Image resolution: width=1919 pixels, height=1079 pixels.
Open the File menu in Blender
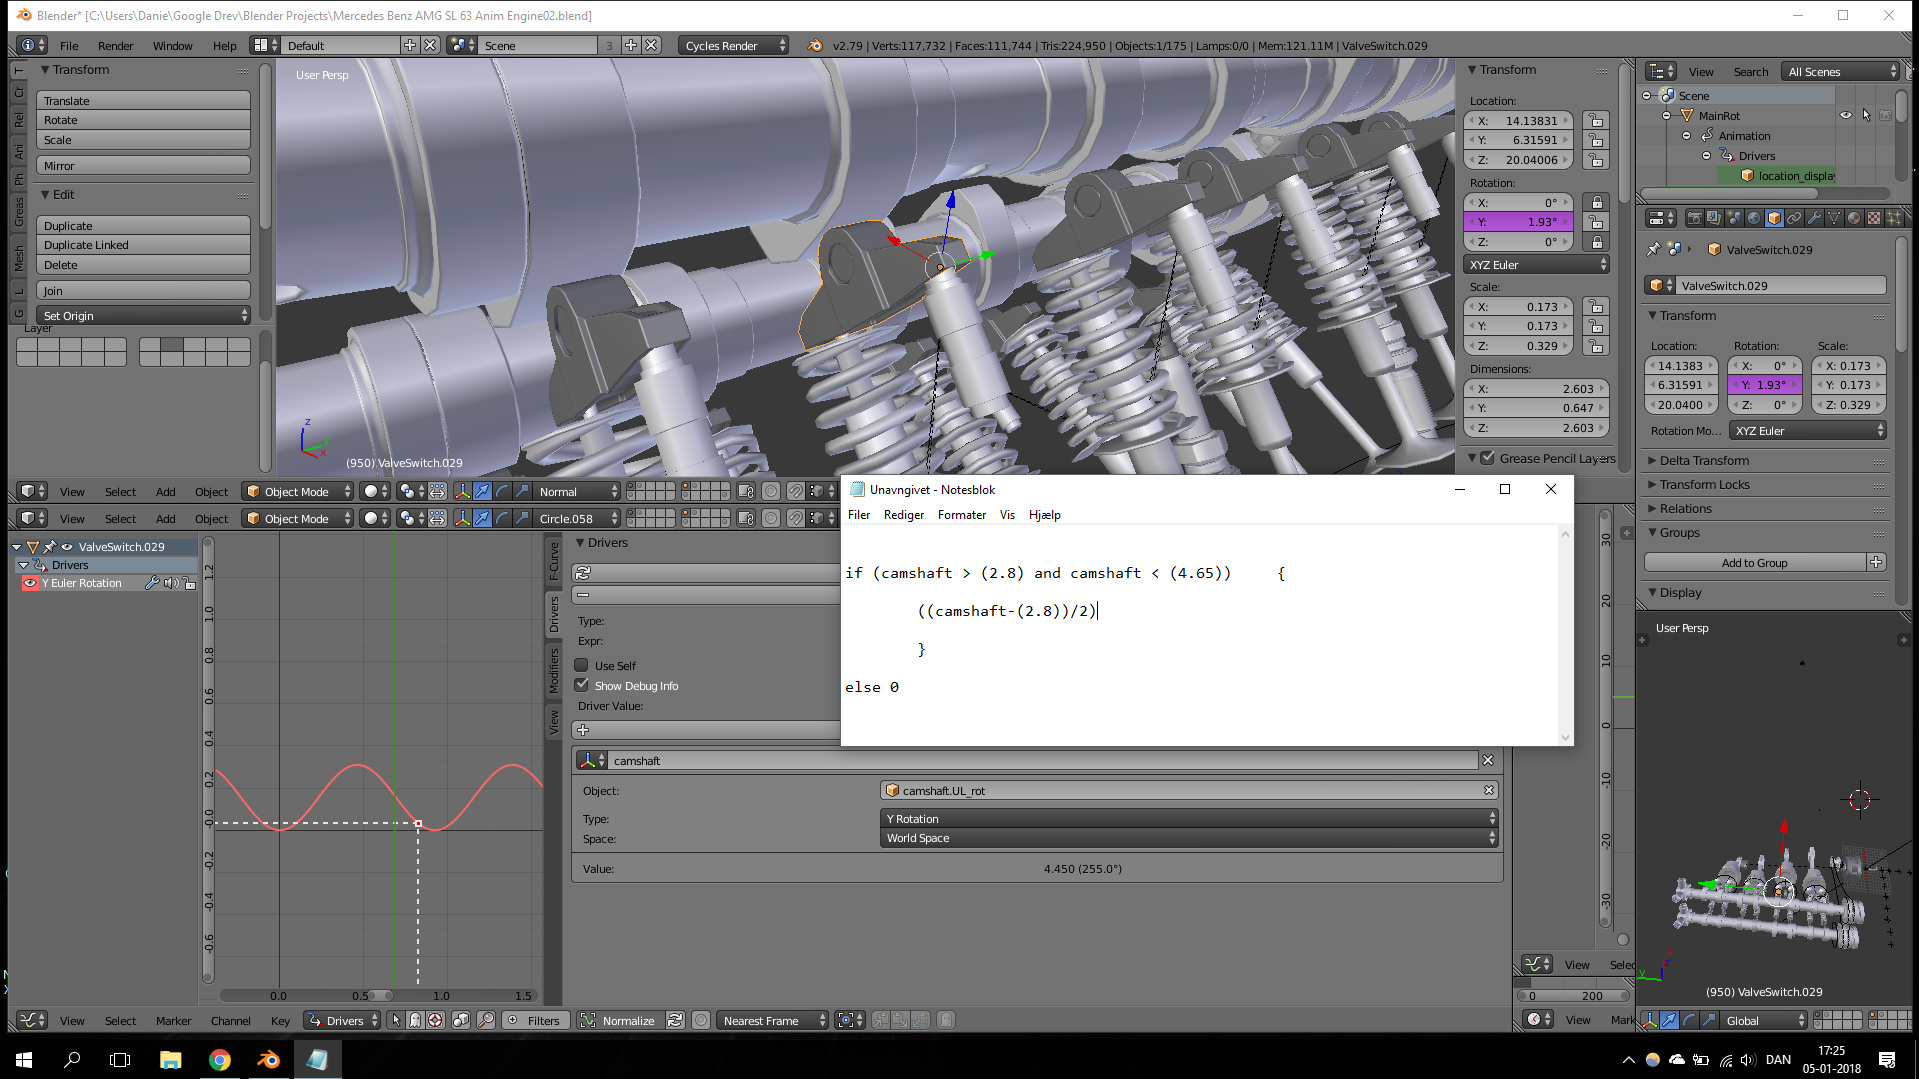[69, 45]
